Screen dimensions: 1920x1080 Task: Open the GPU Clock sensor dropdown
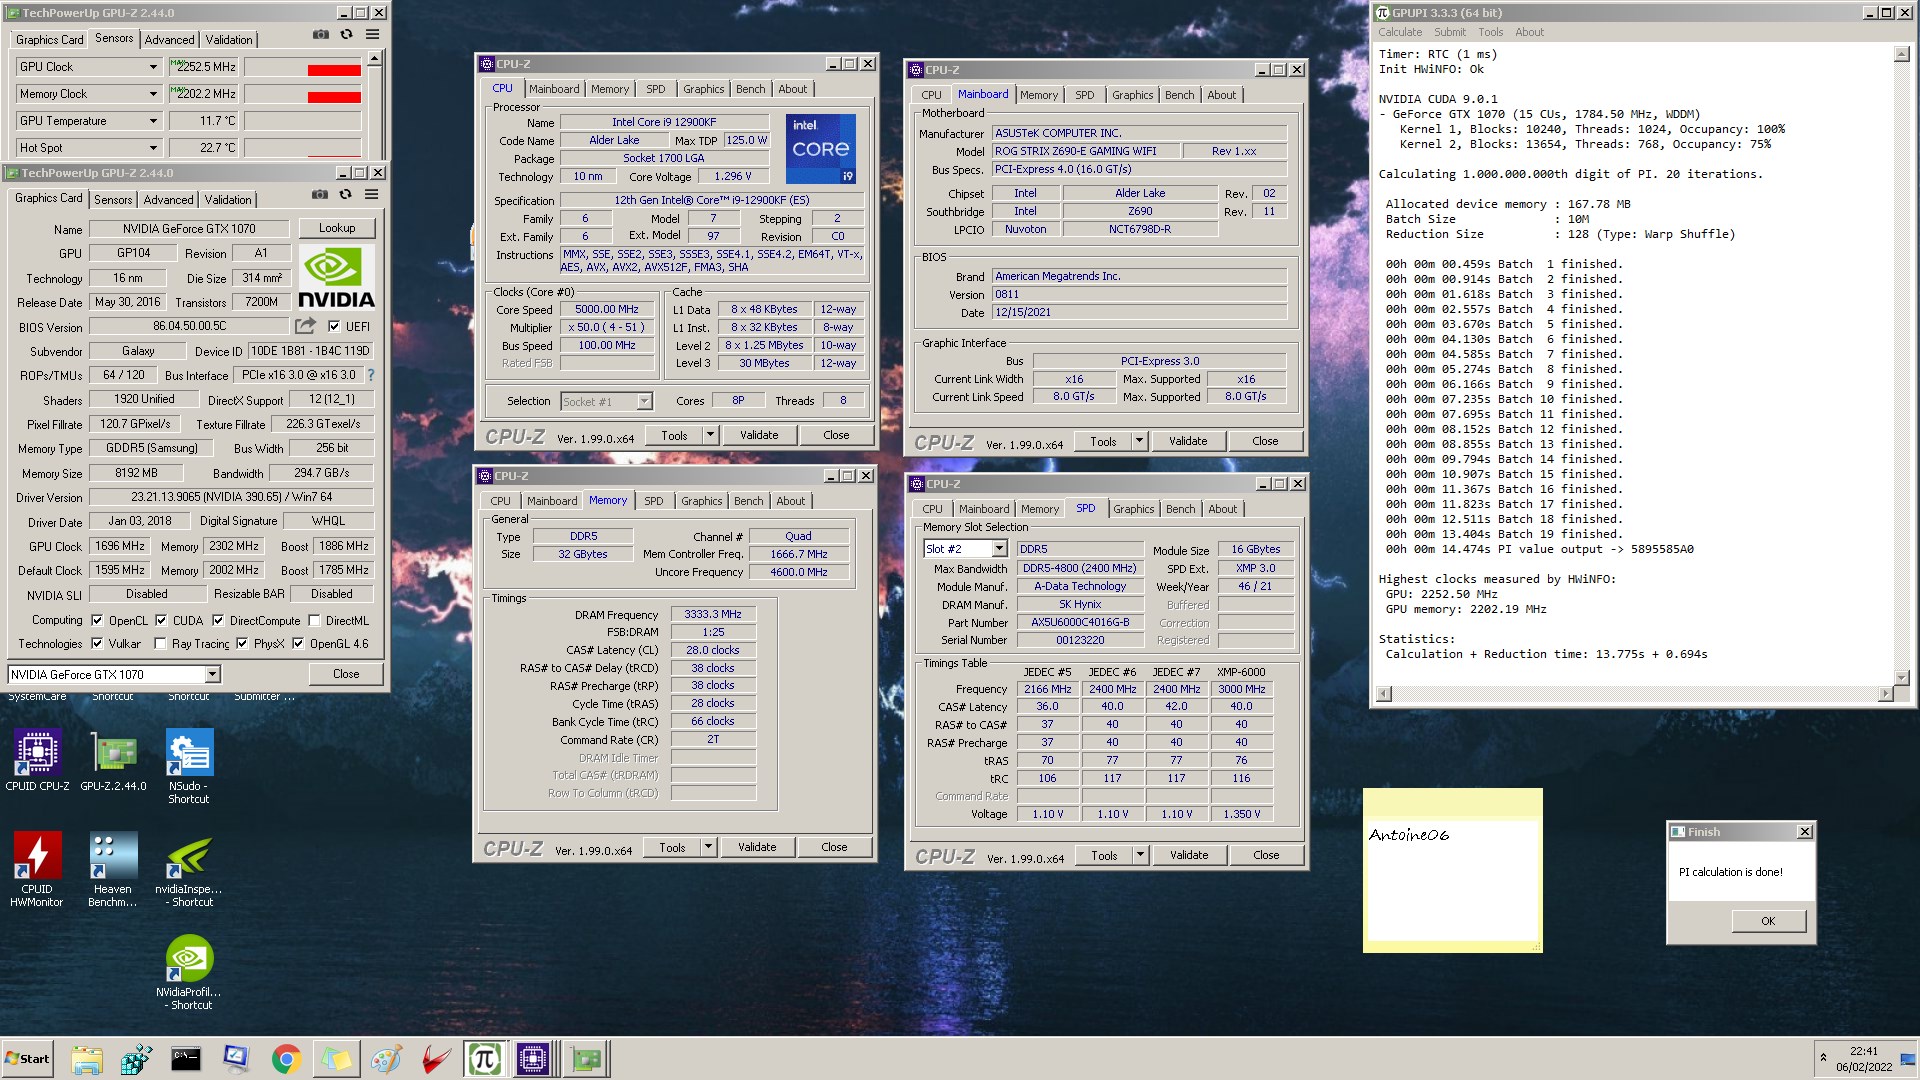pos(153,67)
